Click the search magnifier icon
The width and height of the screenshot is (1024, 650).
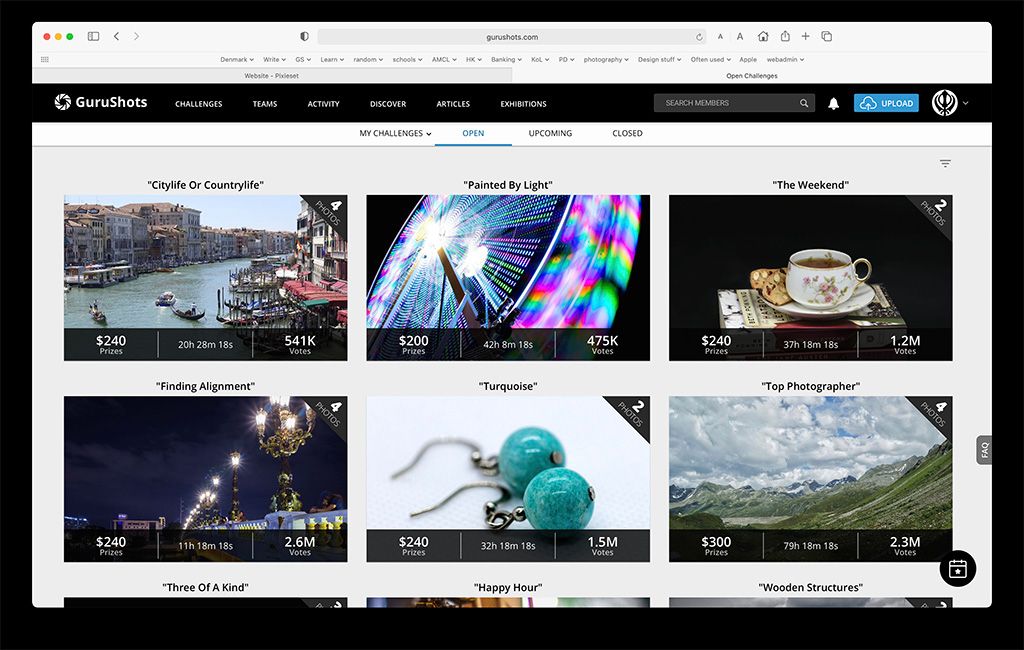pos(804,103)
